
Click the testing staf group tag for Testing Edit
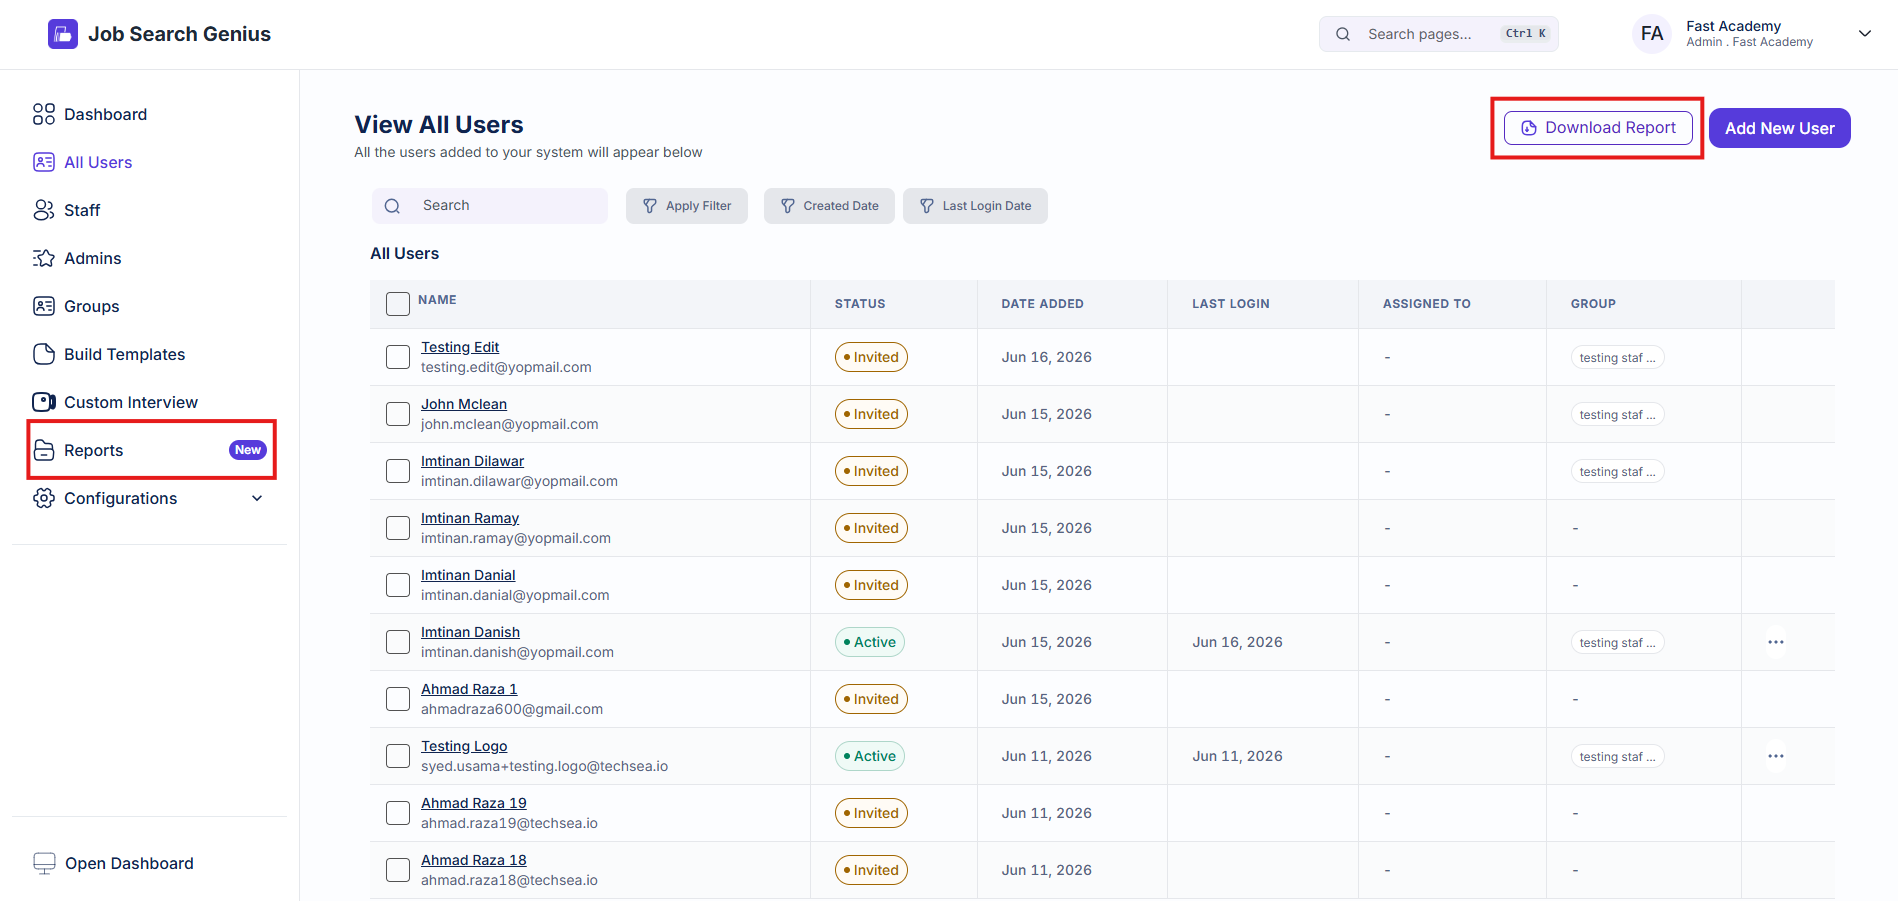pos(1617,358)
